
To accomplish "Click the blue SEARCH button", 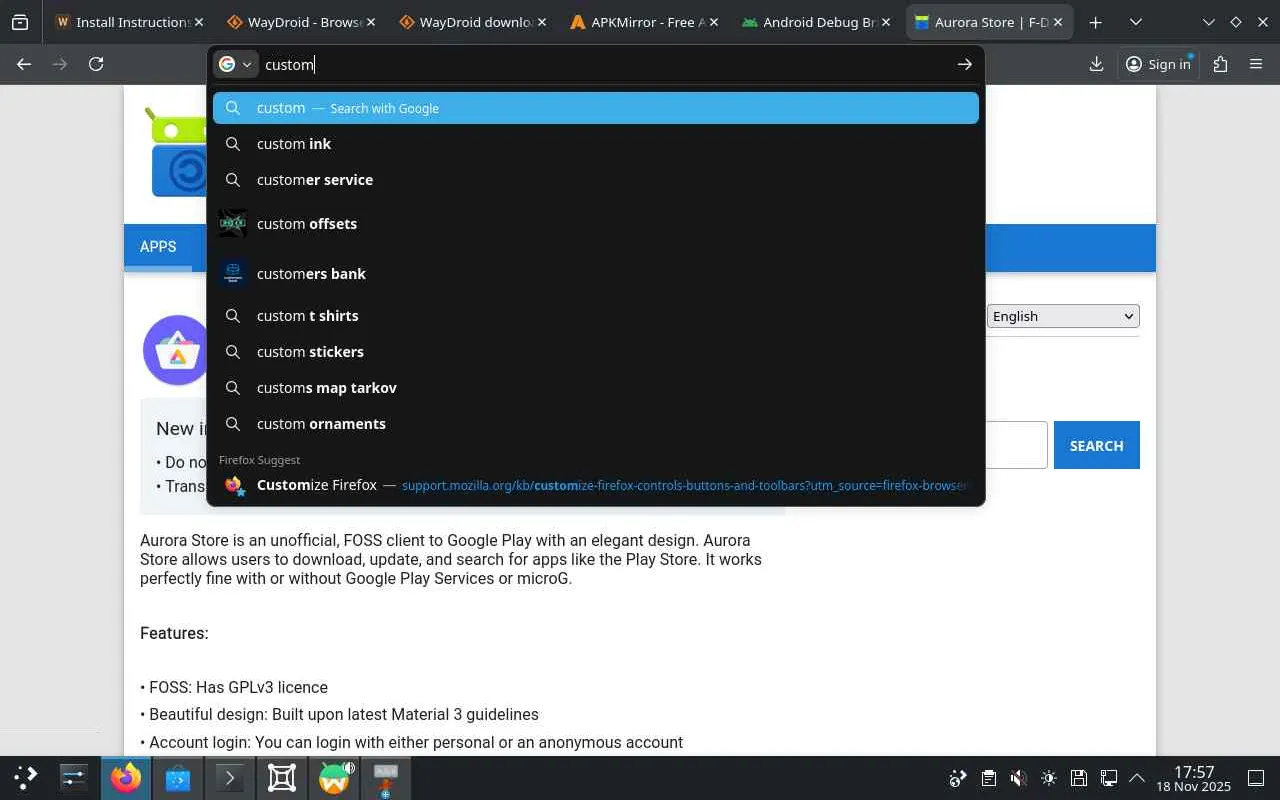I will (1096, 445).
